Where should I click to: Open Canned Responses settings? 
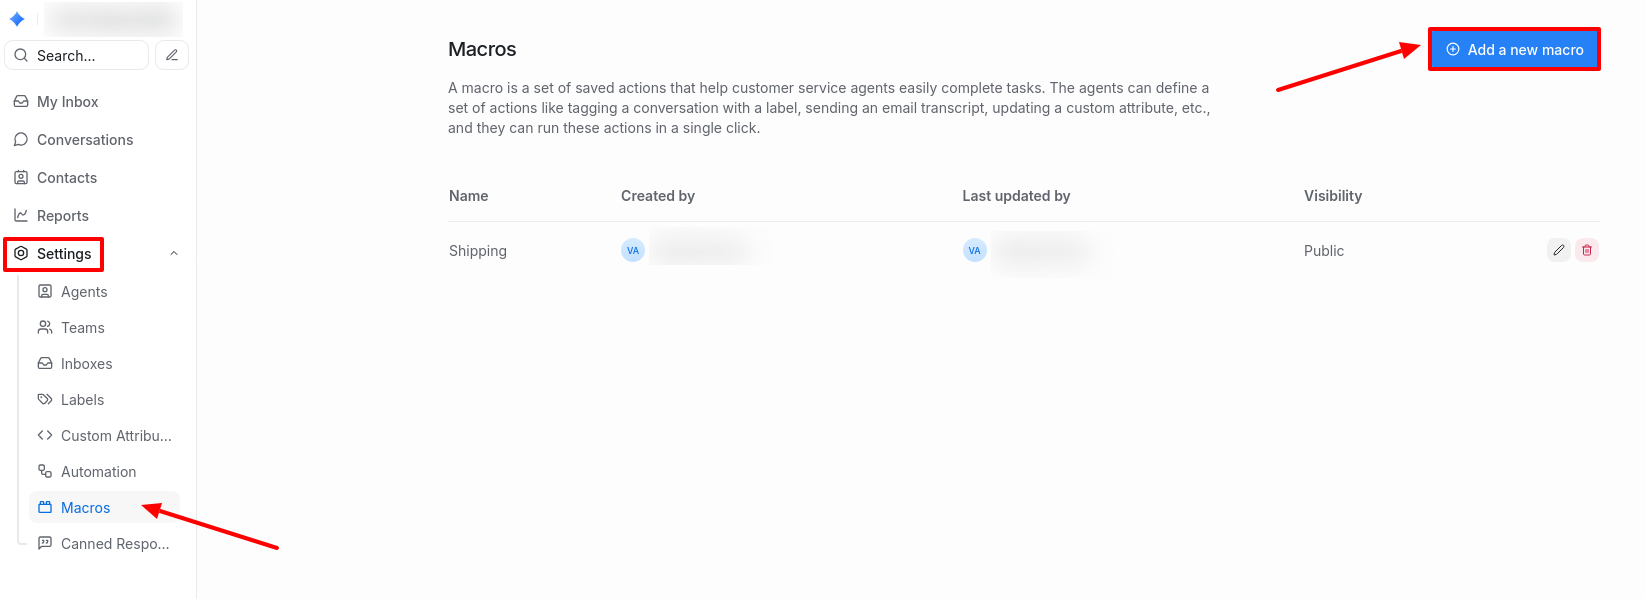click(x=114, y=544)
